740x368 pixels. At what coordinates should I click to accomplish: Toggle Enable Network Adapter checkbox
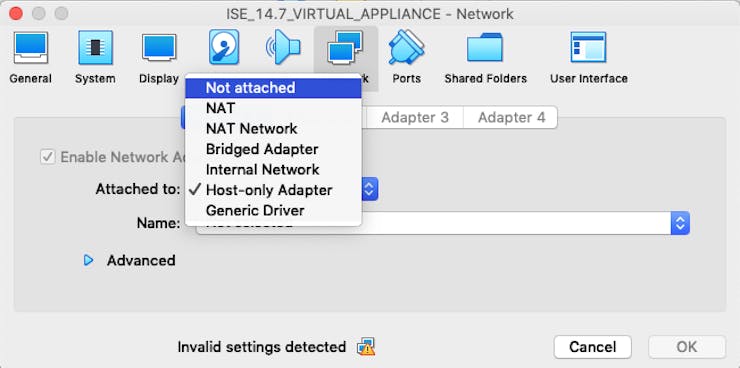(x=48, y=157)
